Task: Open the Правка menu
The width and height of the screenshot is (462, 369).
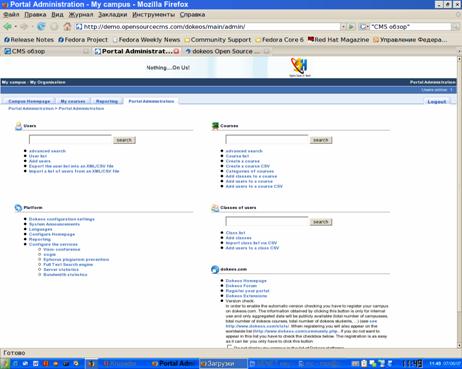Action: (35, 15)
